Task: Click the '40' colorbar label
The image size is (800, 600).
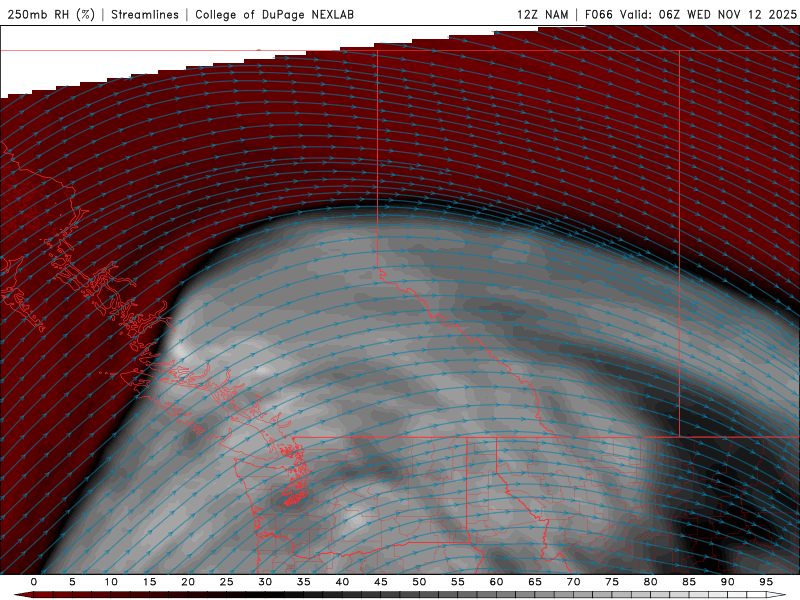Action: pyautogui.click(x=342, y=582)
